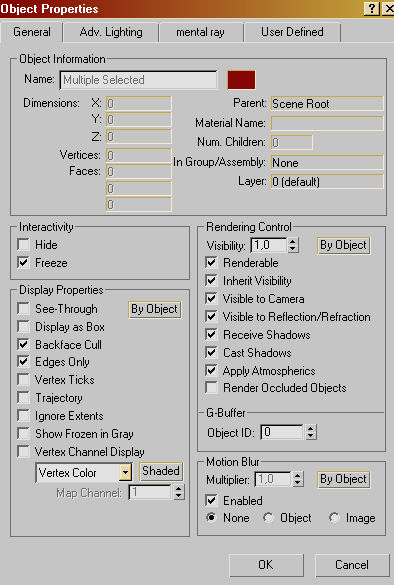The width and height of the screenshot is (394, 585).
Task: Disable Visible to Camera
Action: (x=211, y=298)
